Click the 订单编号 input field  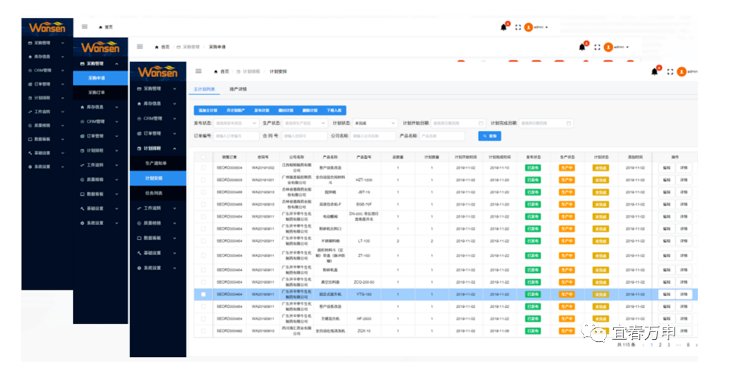[236, 136]
